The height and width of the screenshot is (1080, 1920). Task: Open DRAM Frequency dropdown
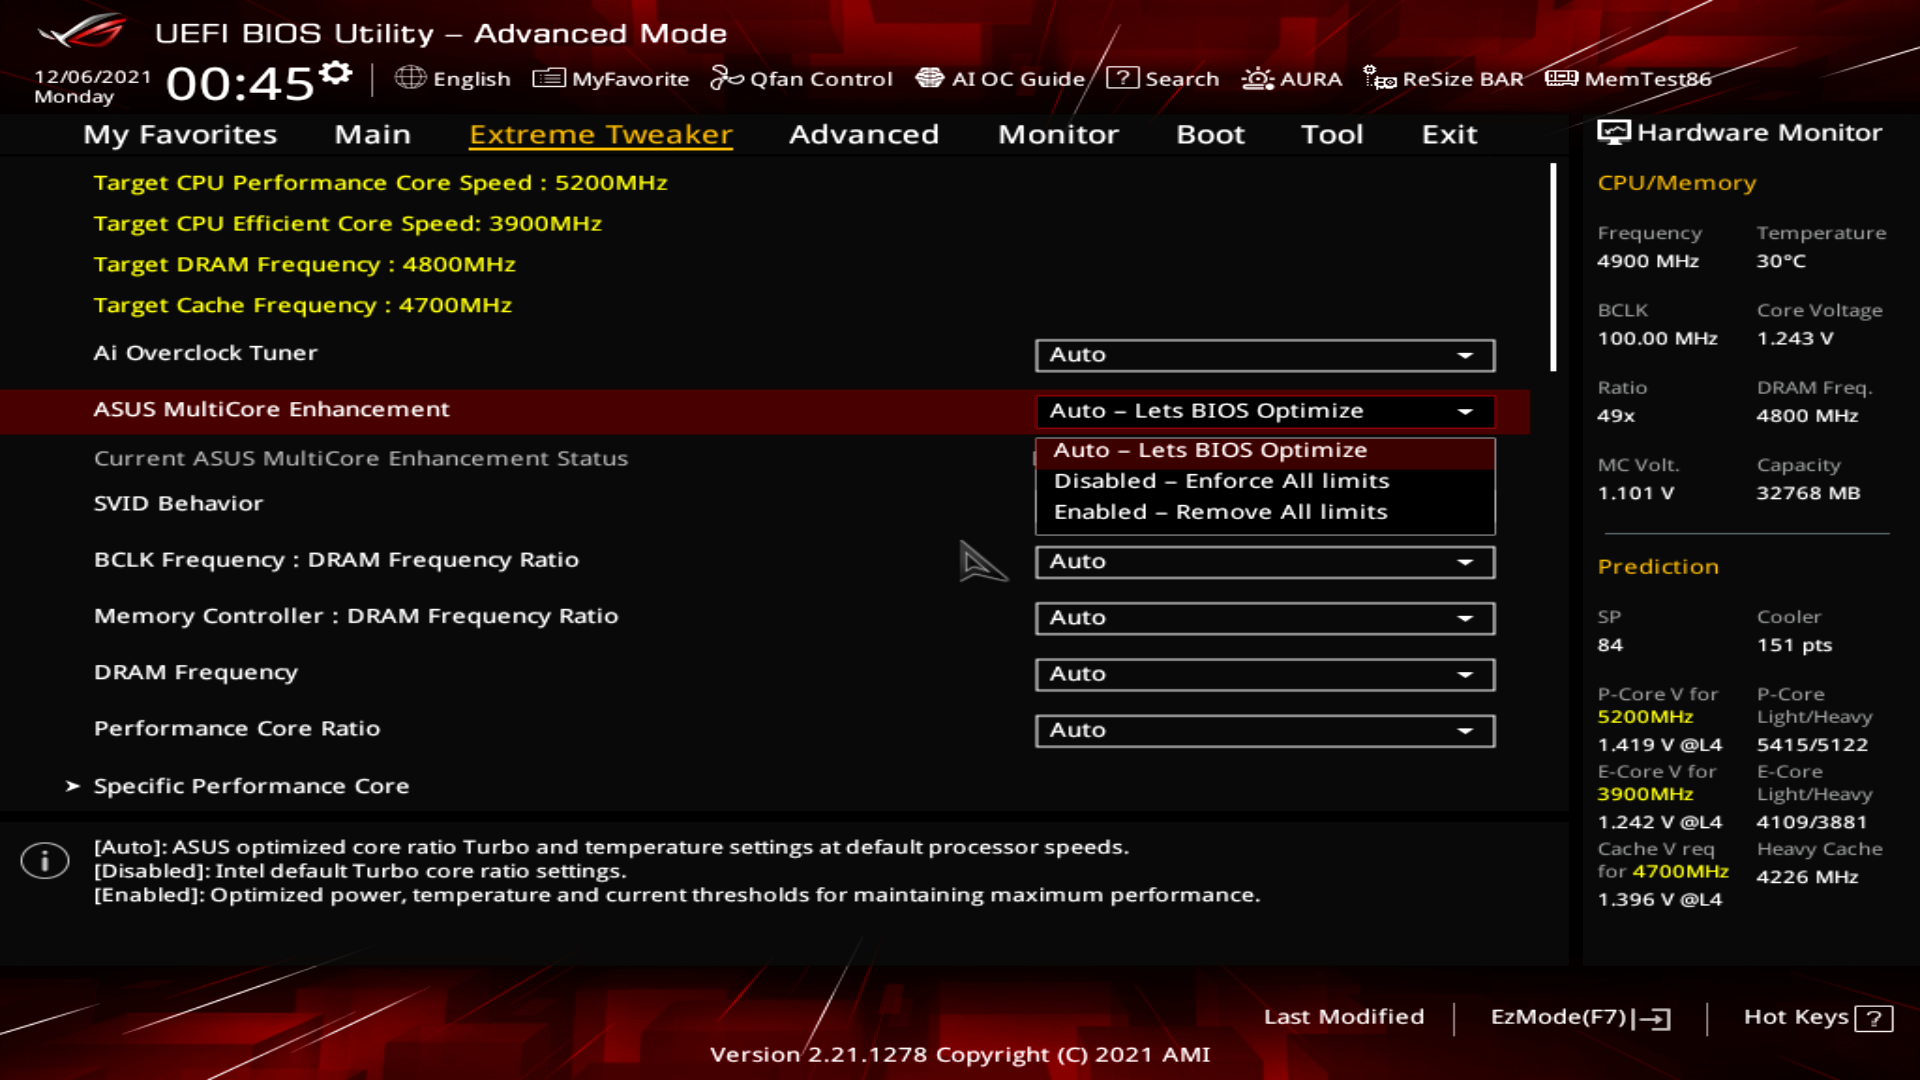pyautogui.click(x=1264, y=674)
